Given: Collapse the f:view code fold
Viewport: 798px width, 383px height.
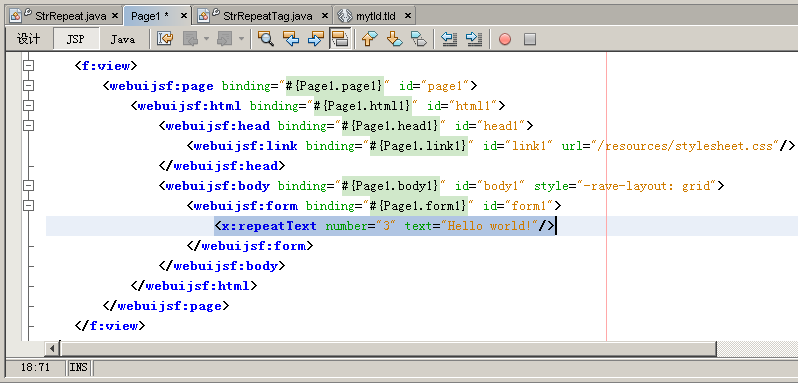Looking at the screenshot, I should coord(28,66).
